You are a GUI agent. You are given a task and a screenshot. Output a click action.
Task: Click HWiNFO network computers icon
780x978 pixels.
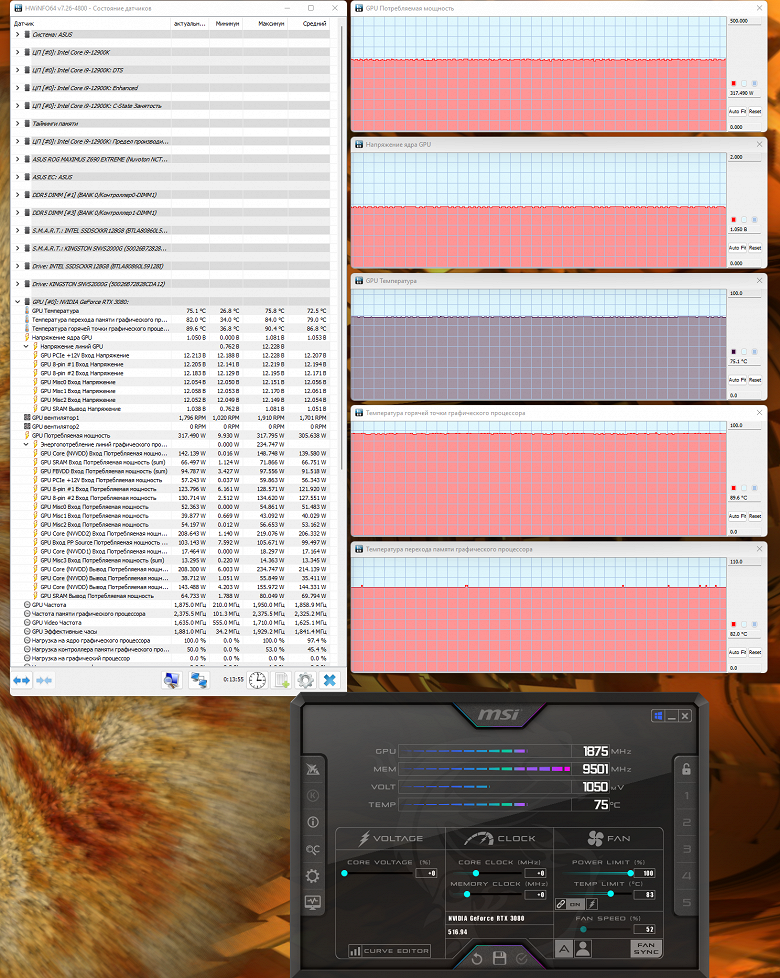tap(199, 680)
